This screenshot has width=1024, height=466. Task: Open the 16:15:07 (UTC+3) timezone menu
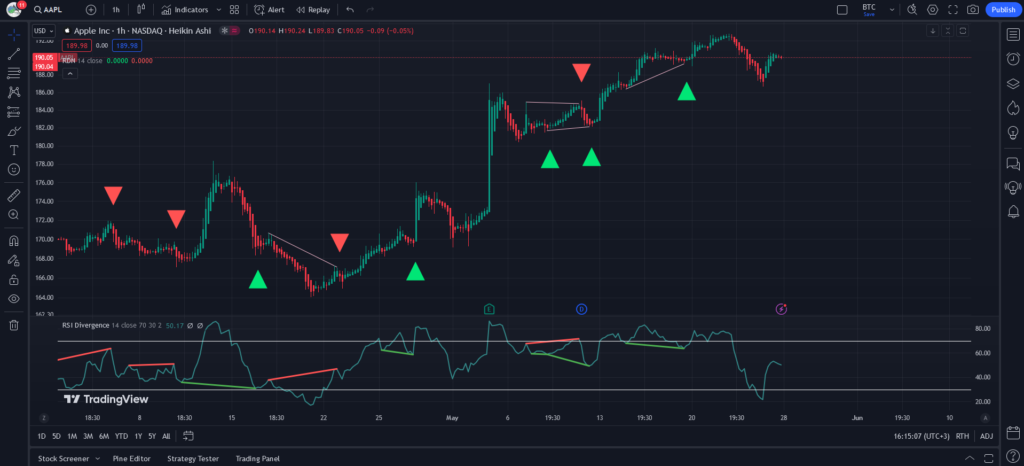923,436
